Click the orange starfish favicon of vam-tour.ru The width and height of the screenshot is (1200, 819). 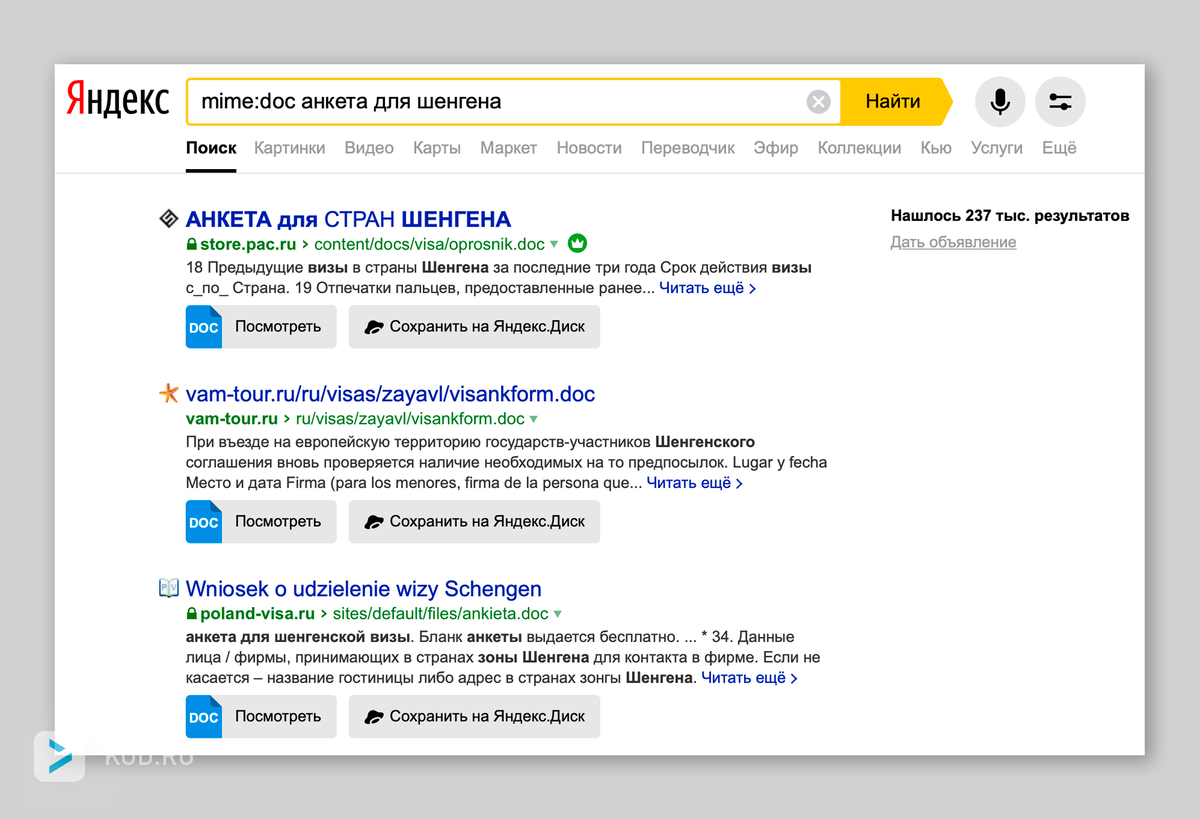click(x=169, y=393)
